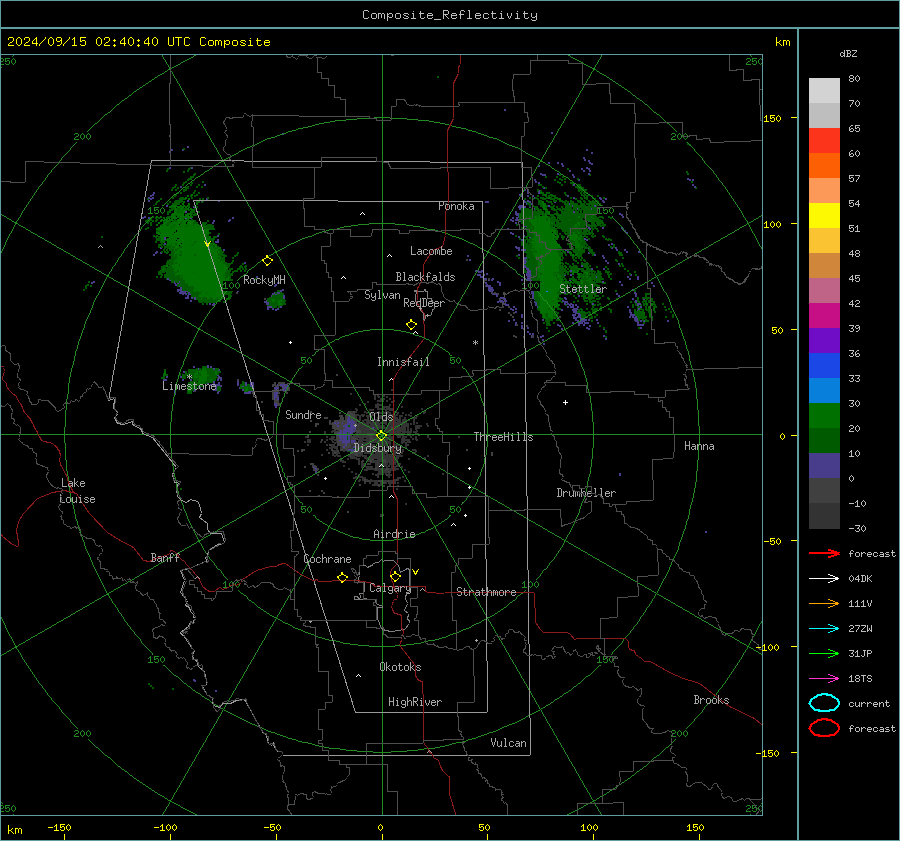
Task: Click the asterisk marker above Limestone label
Action: pyautogui.click(x=189, y=377)
